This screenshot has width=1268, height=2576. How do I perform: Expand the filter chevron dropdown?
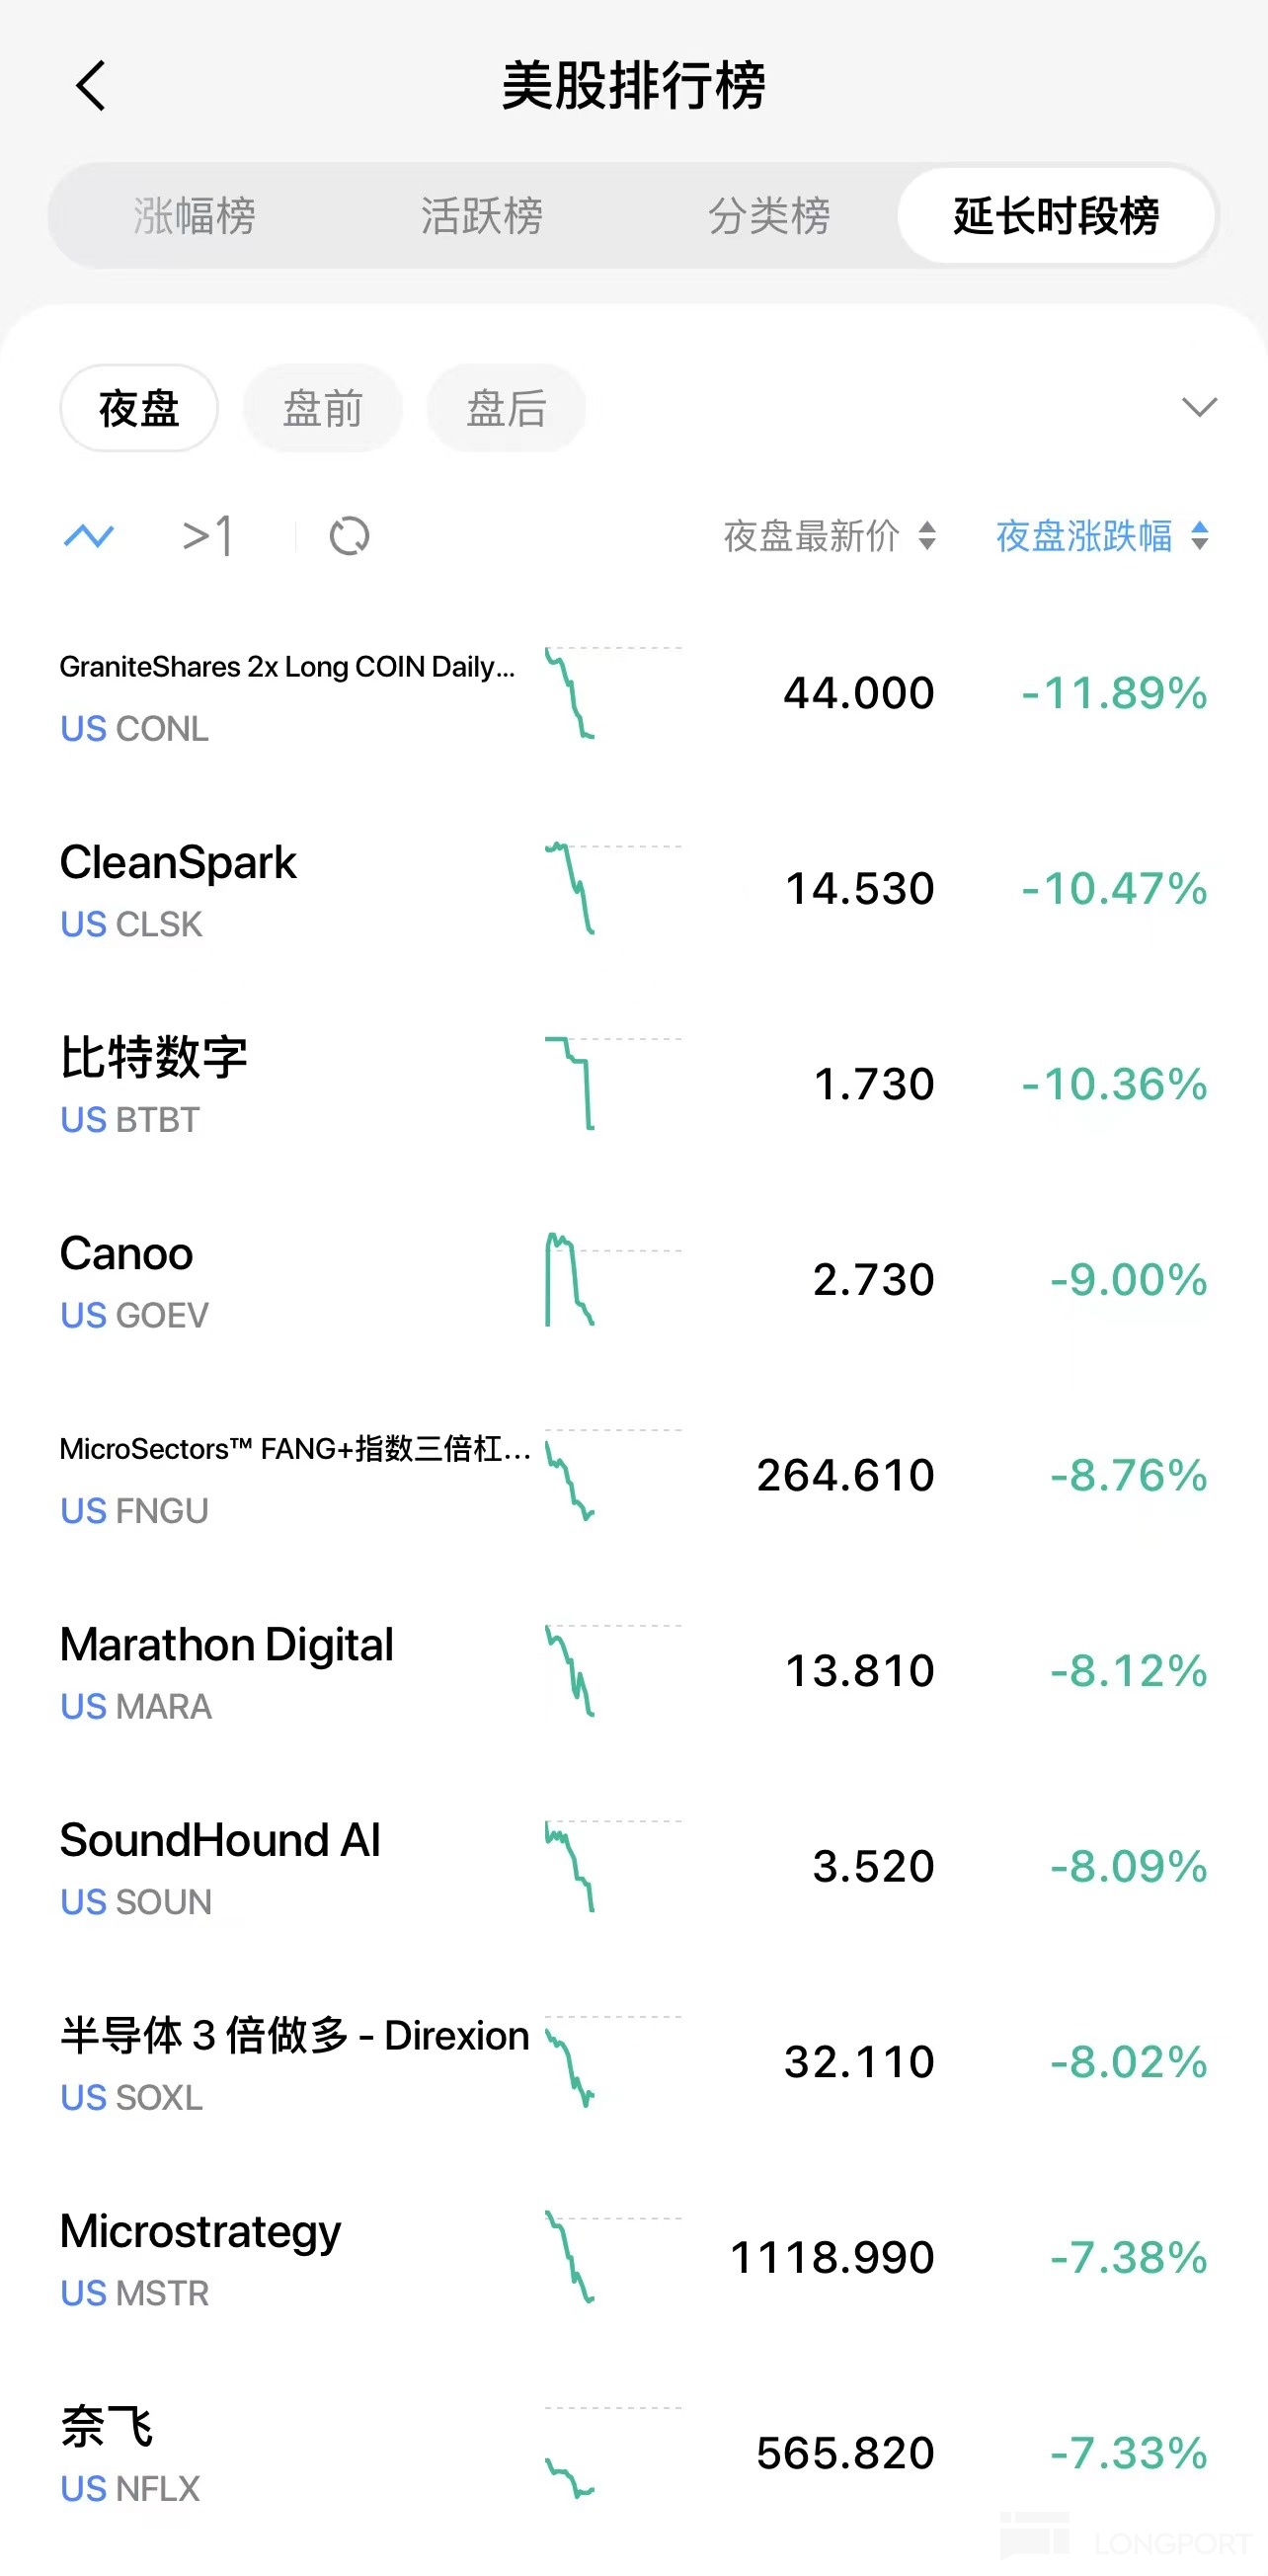[x=1199, y=407]
